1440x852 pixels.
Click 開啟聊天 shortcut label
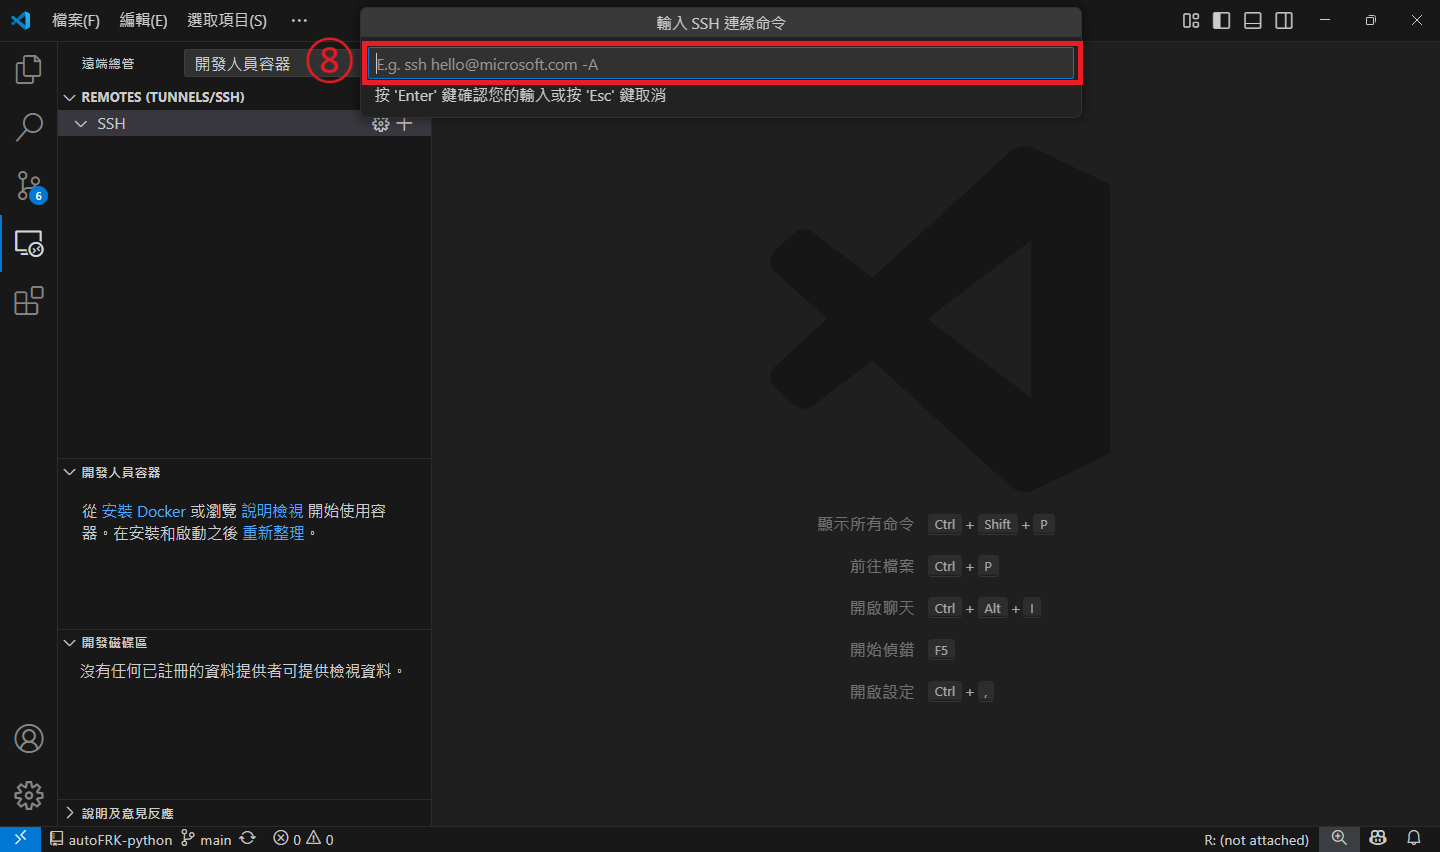(882, 608)
